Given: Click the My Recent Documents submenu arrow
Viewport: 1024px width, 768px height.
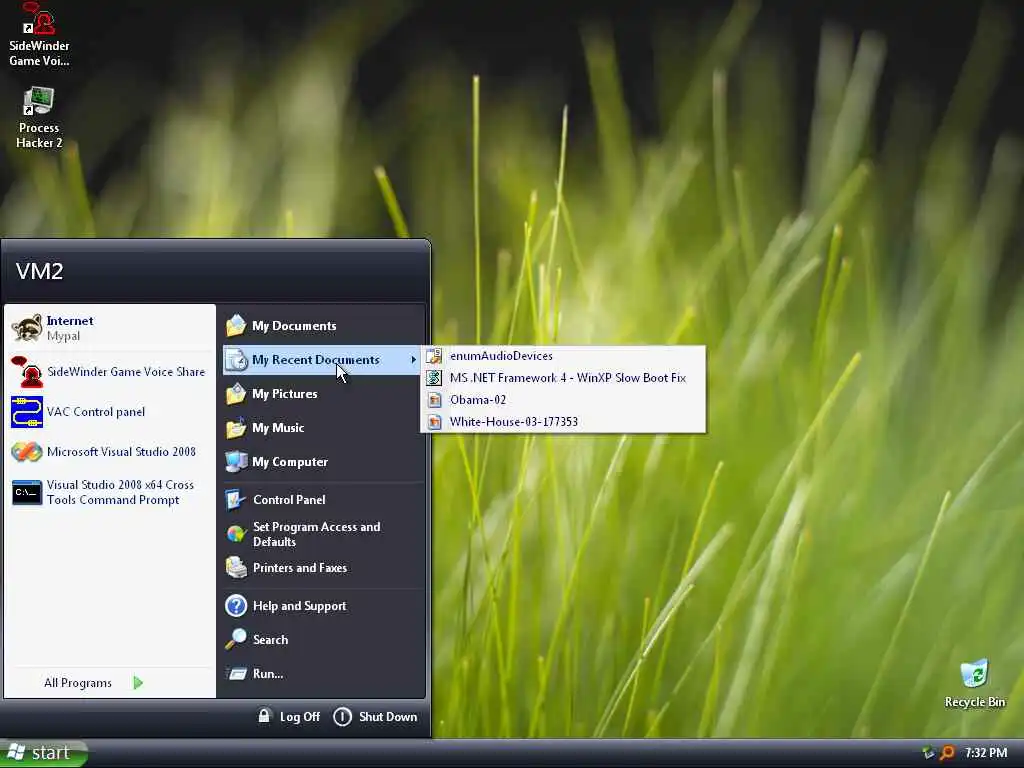Looking at the screenshot, I should pos(413,360).
